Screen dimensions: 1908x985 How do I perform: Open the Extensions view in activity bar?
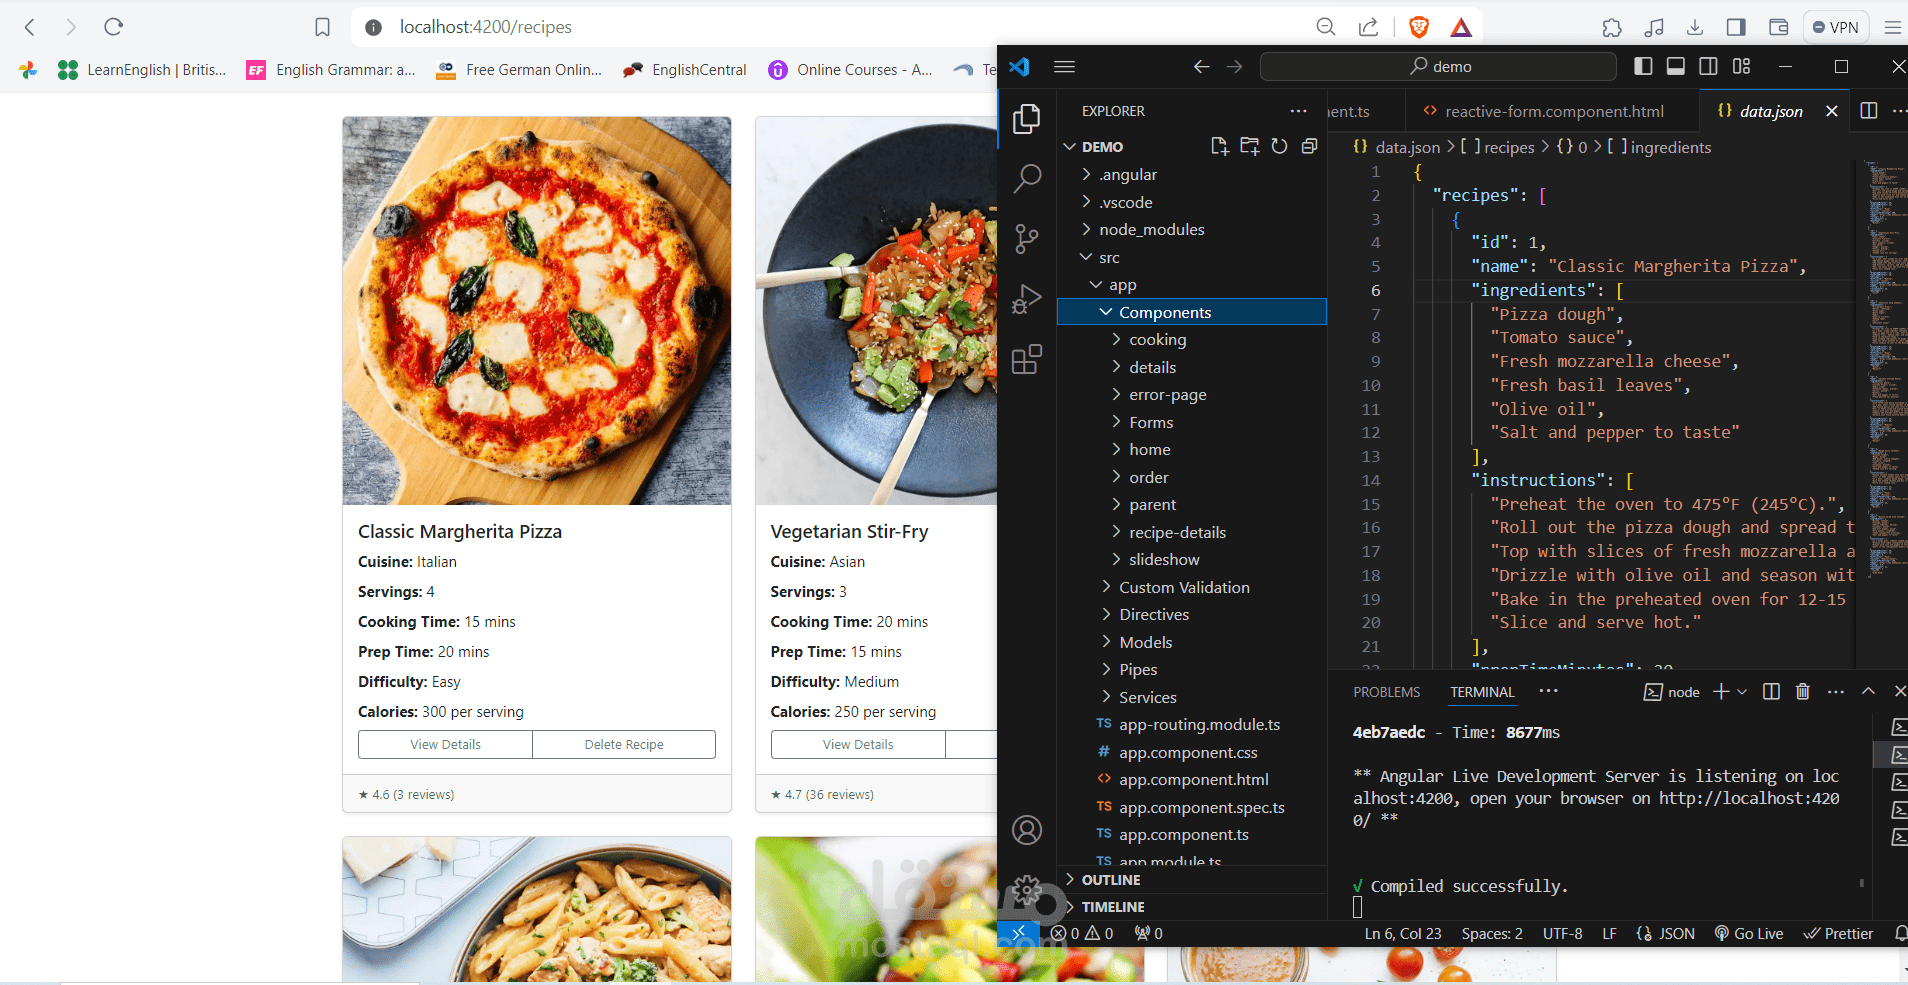pyautogui.click(x=1026, y=359)
